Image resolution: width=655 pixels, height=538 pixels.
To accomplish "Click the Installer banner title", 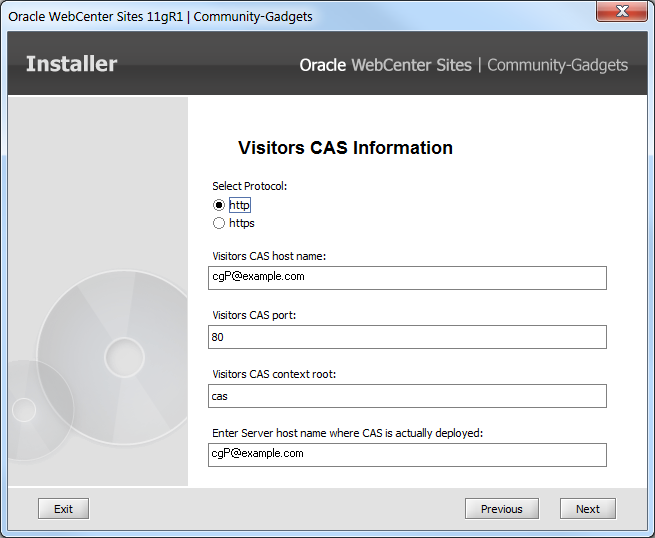I will click(x=71, y=64).
